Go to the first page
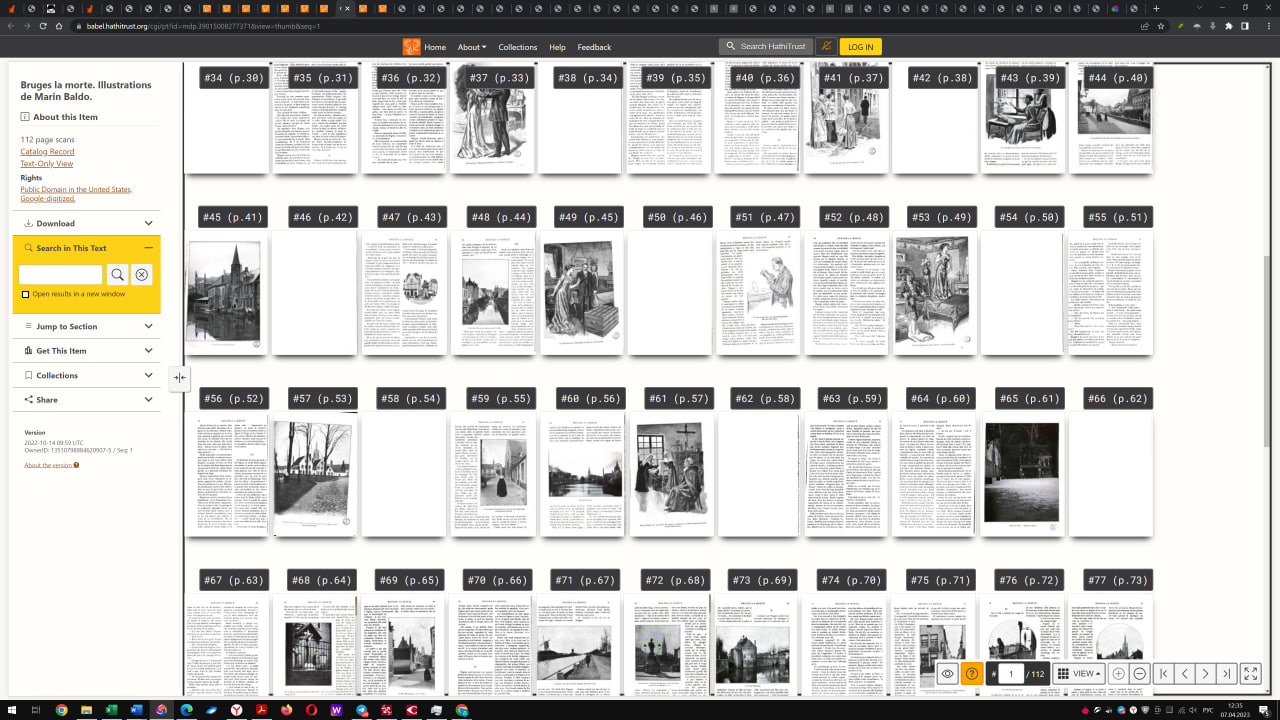Viewport: 1280px width, 720px height. pyautogui.click(x=1164, y=674)
